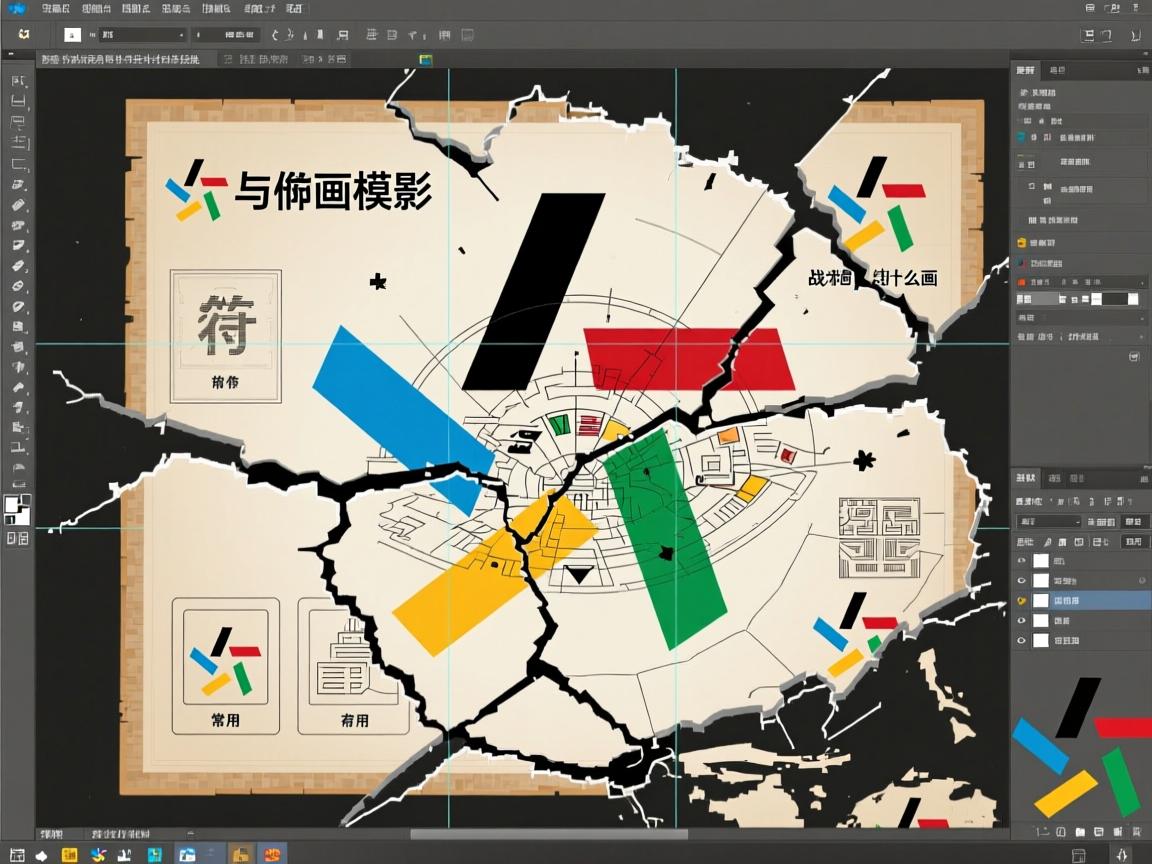This screenshot has width=1152, height=864.
Task: Hide the topmost layer using its eye icon
Action: (x=1023, y=560)
